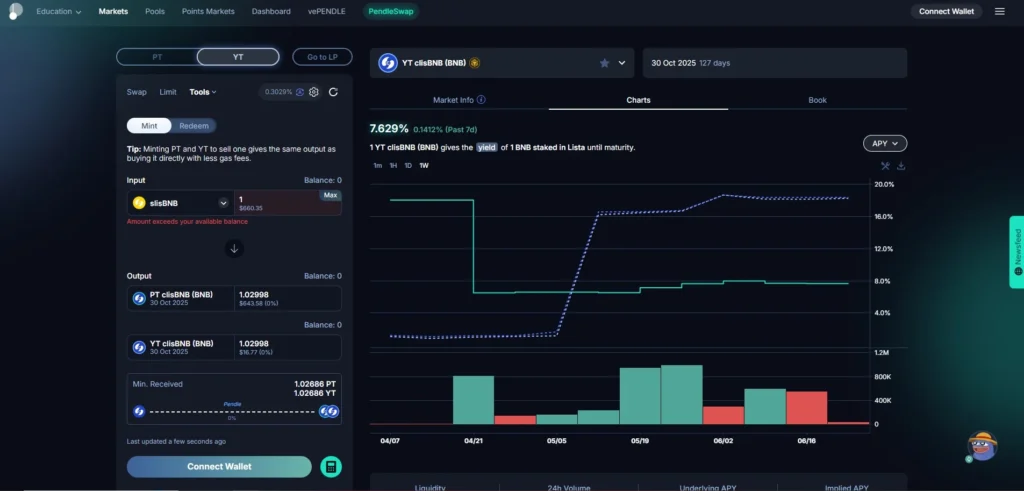Click Go to LP button

[322, 57]
